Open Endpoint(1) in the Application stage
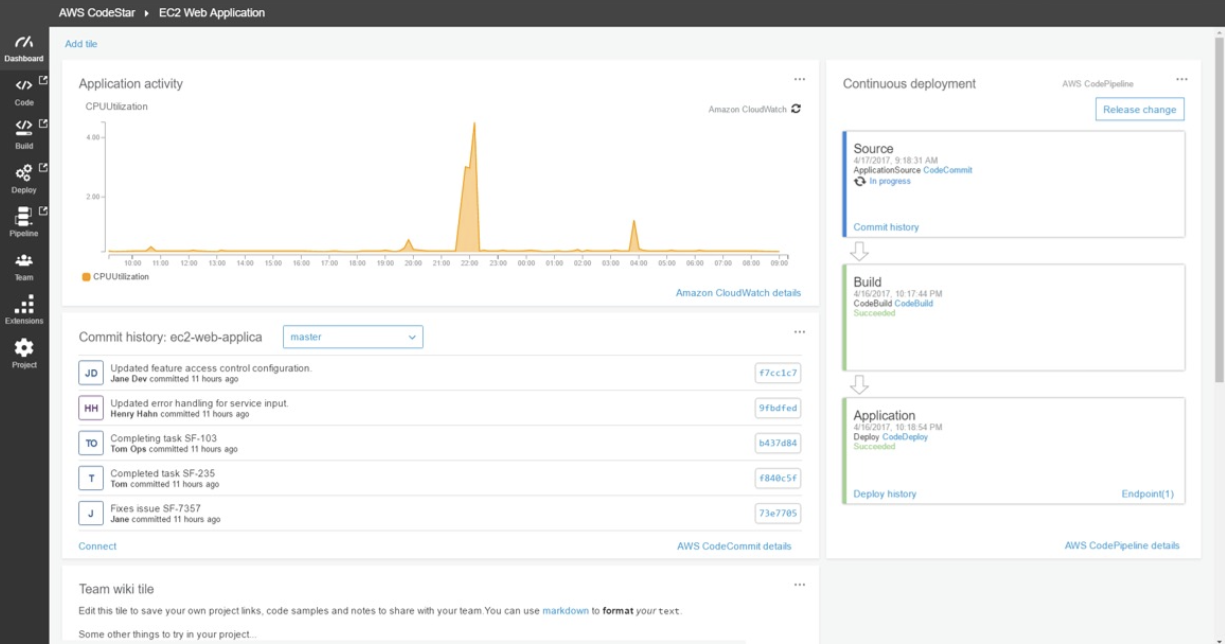 coord(1148,494)
